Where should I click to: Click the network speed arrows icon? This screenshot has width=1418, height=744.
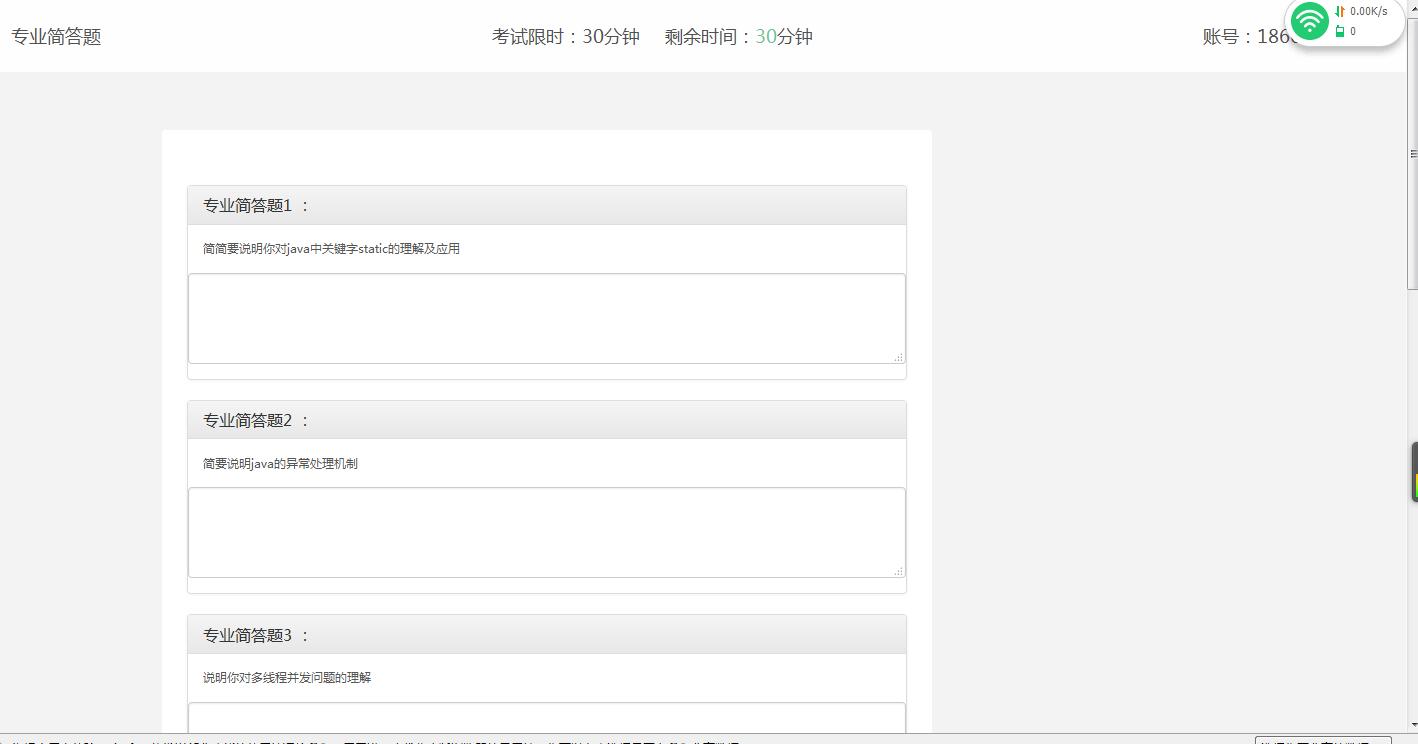click(1340, 12)
